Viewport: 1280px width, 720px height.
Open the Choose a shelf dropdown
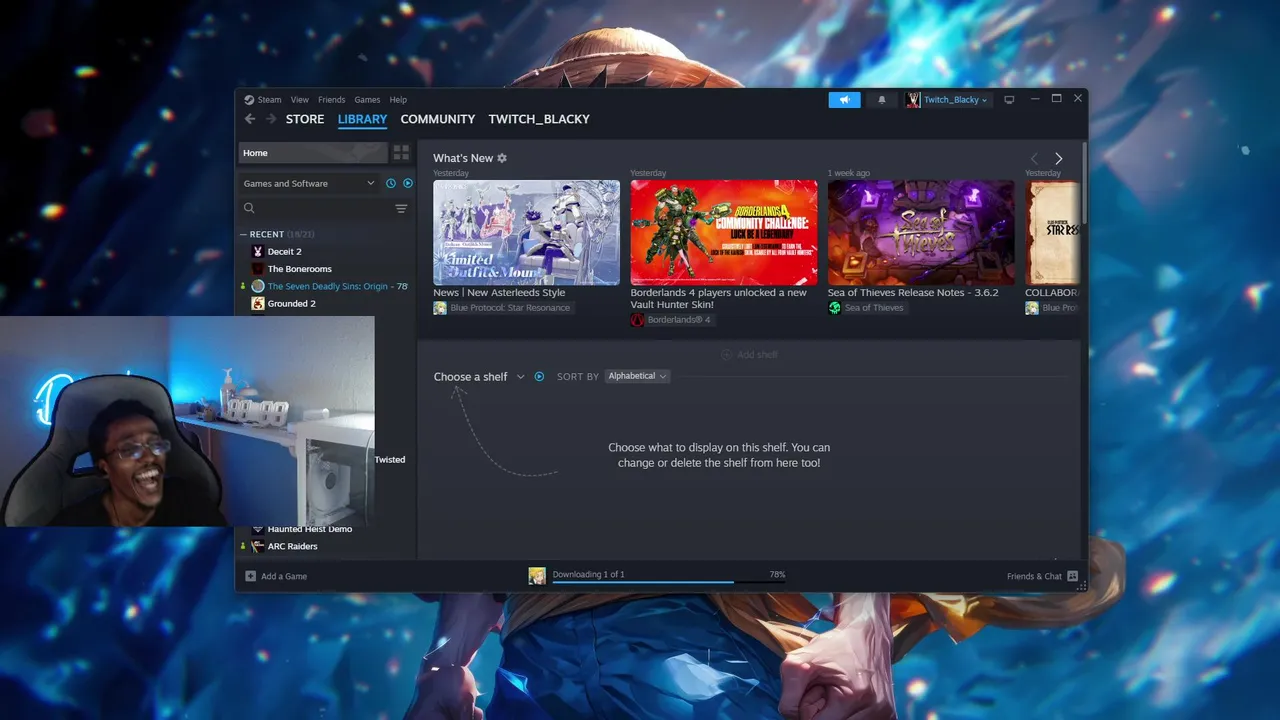click(x=479, y=377)
